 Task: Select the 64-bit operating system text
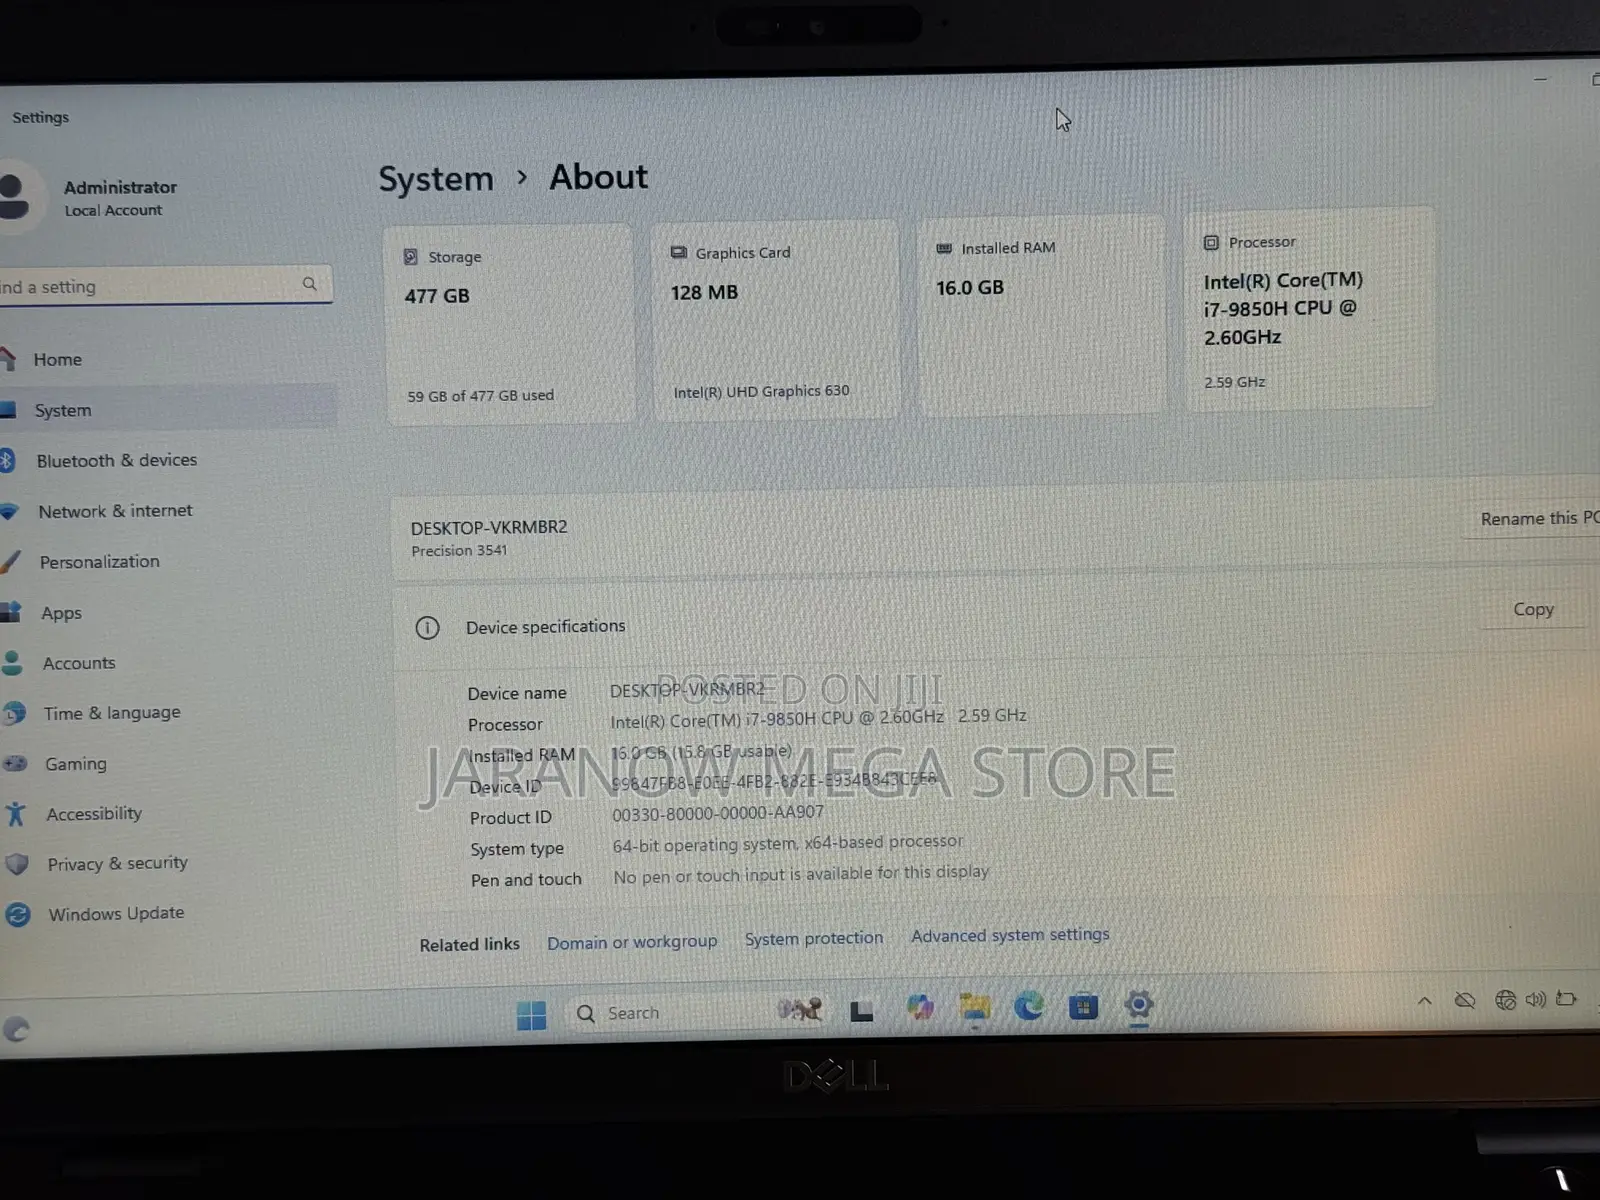click(x=788, y=843)
